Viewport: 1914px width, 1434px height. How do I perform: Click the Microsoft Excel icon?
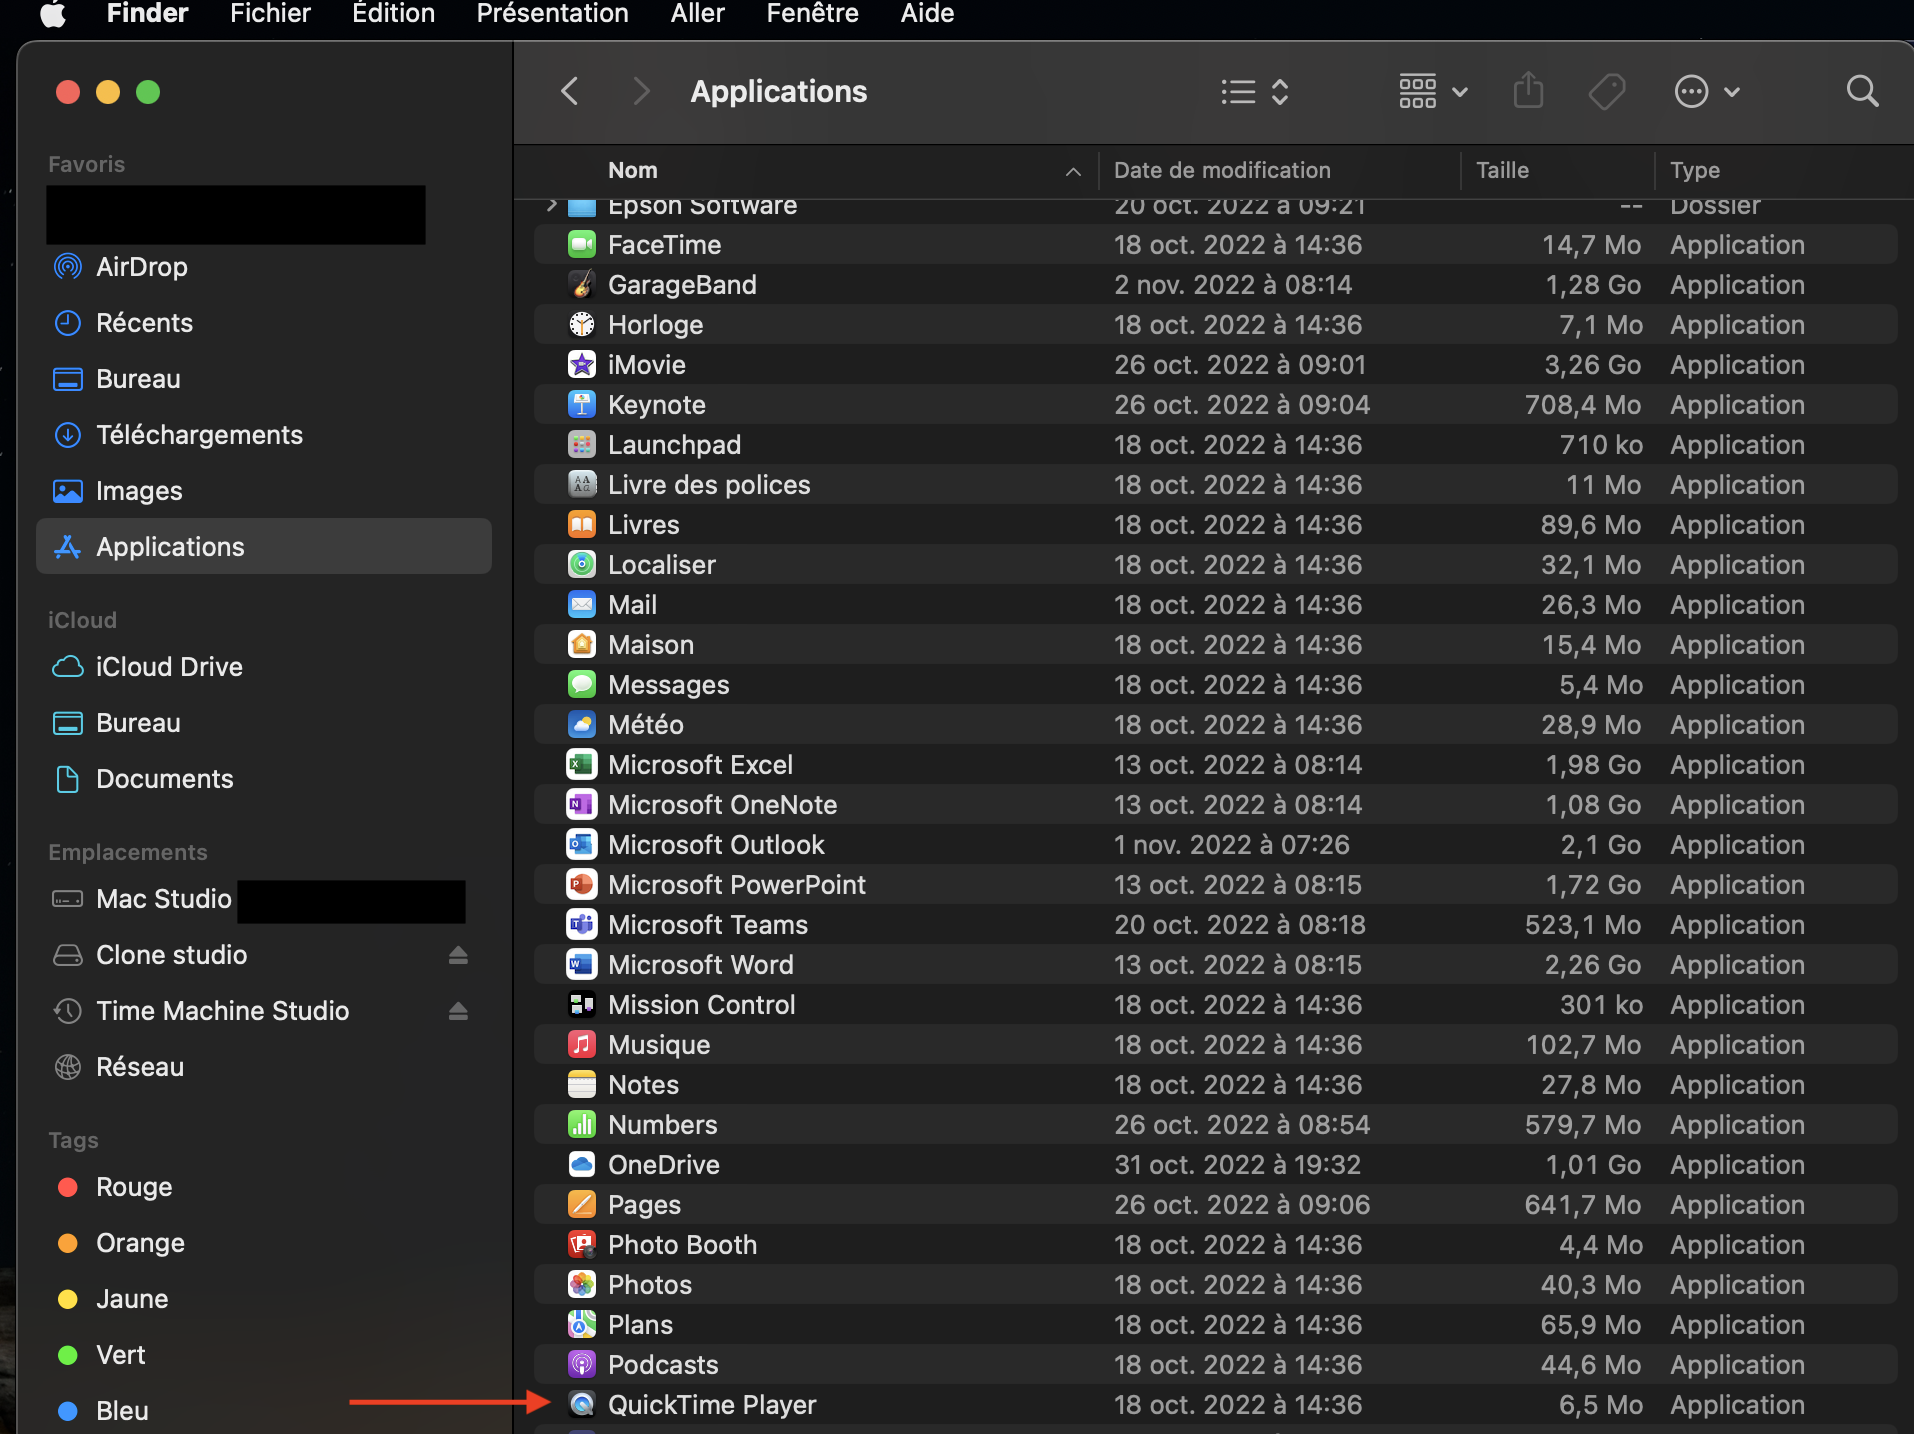coord(582,765)
